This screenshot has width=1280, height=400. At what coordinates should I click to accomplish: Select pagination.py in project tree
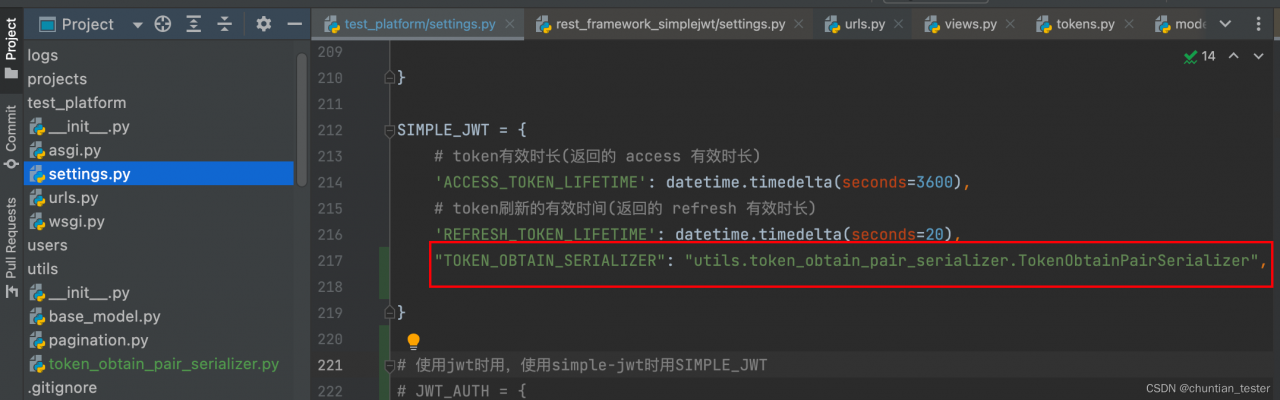(x=98, y=340)
